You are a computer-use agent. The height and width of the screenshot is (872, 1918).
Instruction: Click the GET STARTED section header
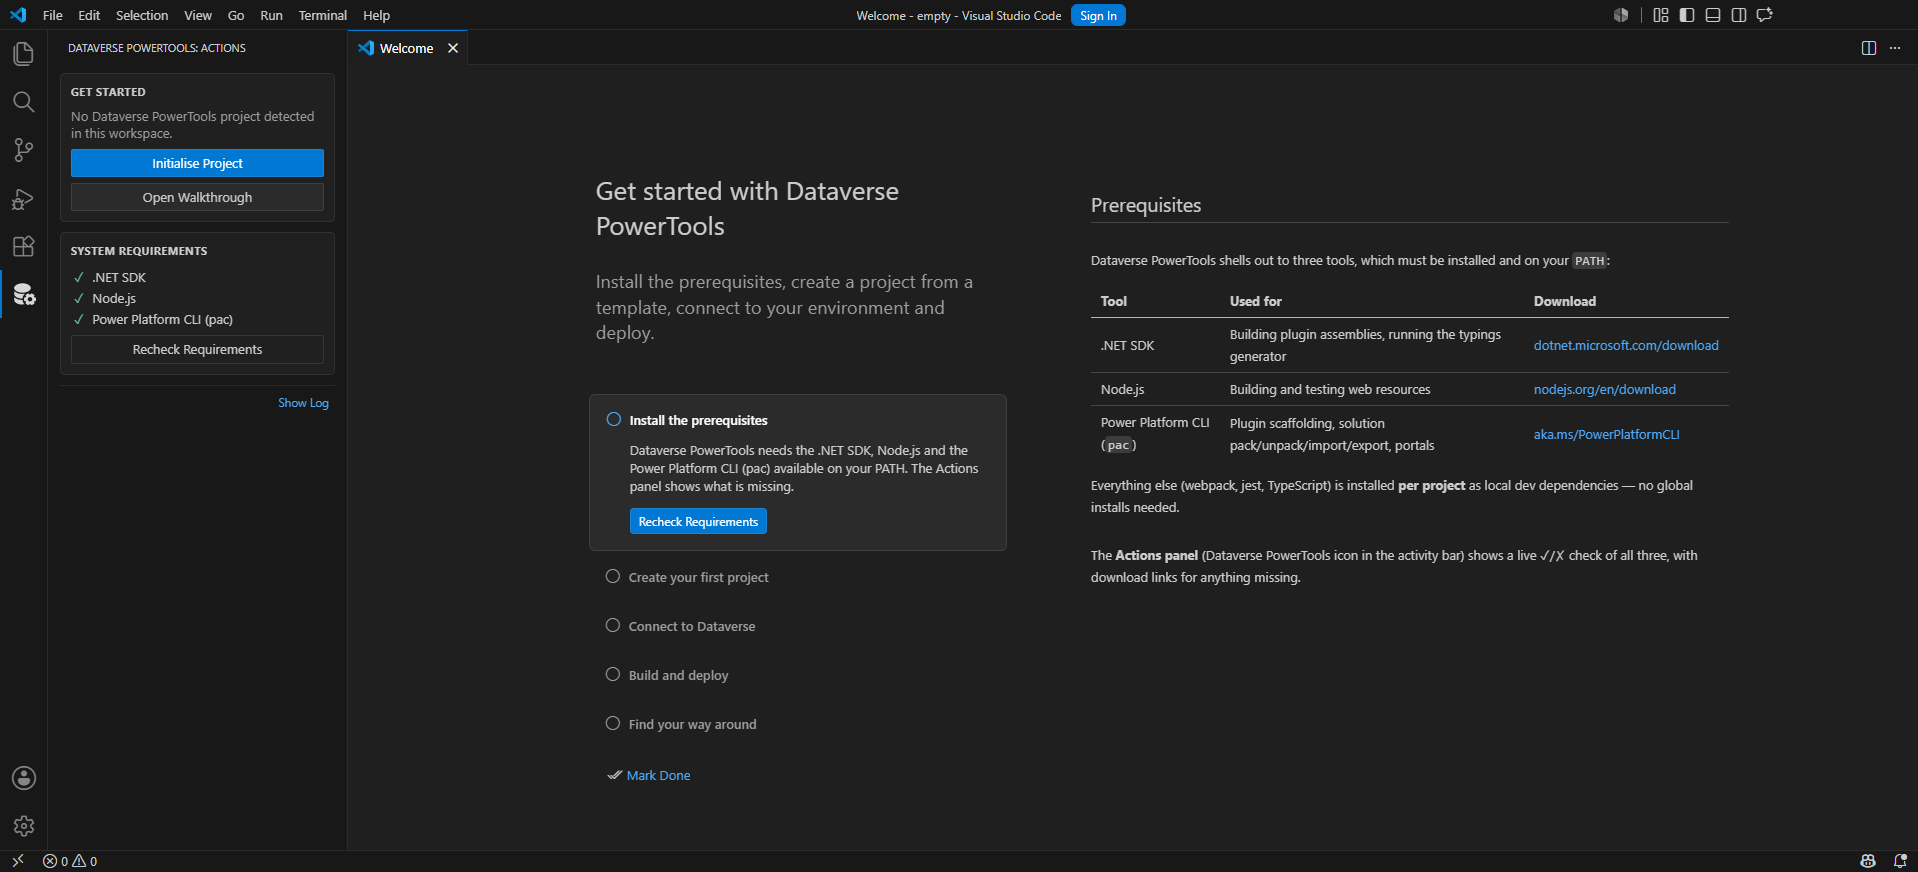[x=108, y=92]
